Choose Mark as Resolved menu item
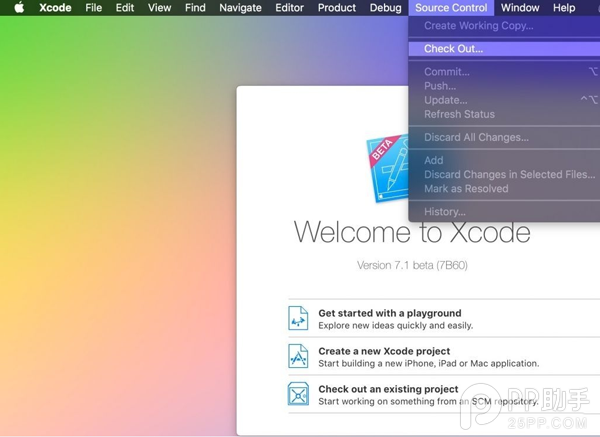The height and width of the screenshot is (437, 600). tap(504, 188)
